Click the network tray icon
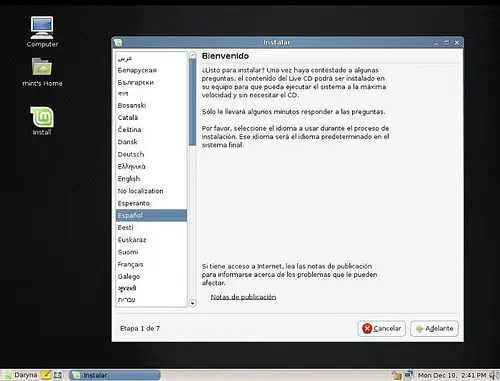Viewport: 500px width, 381px height. click(408, 375)
